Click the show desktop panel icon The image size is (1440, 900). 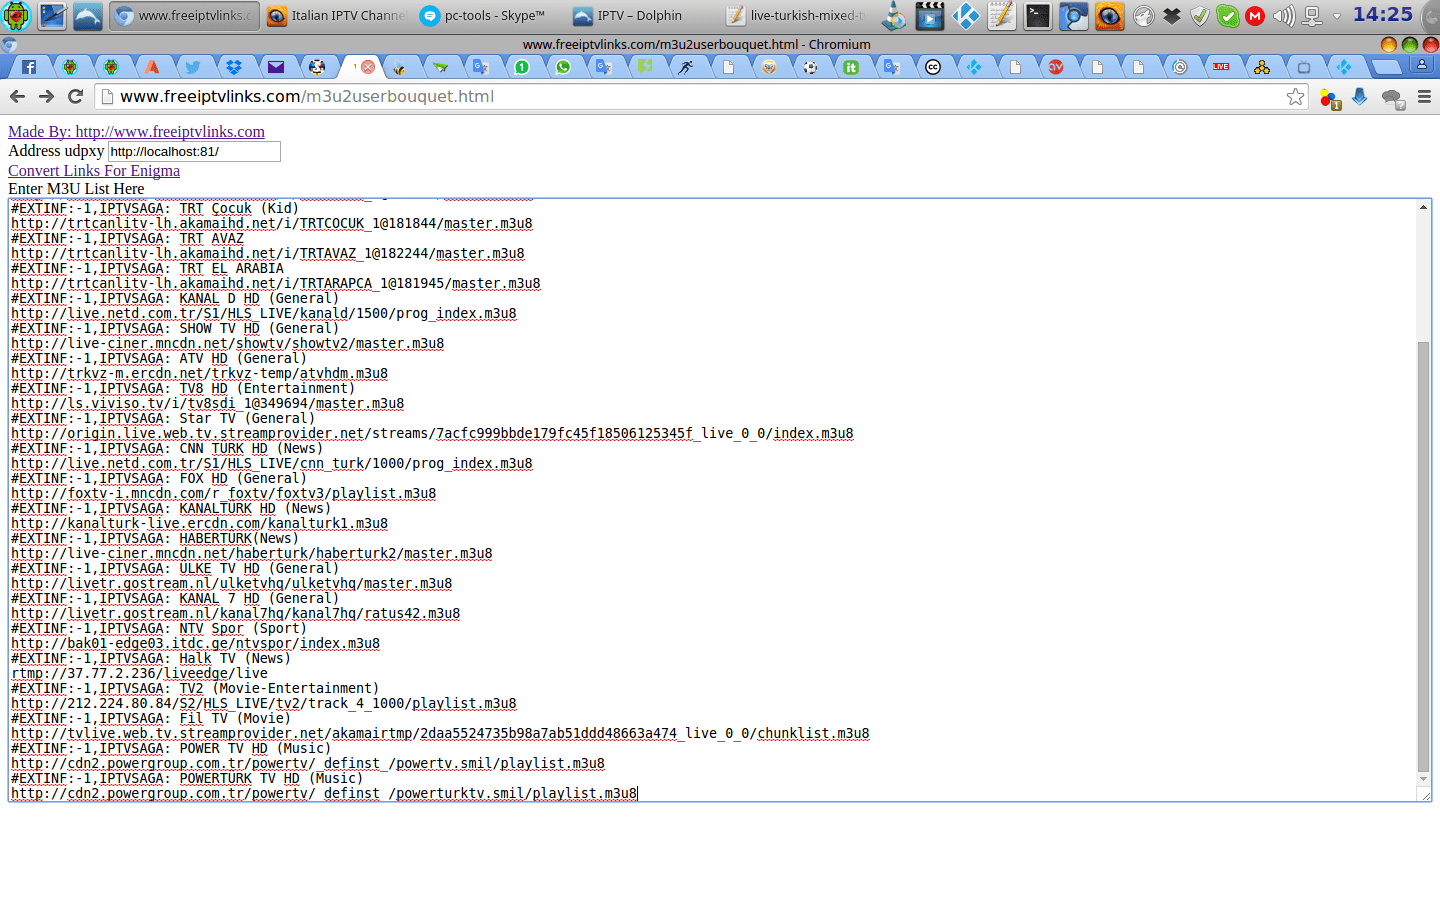pyautogui.click(x=52, y=15)
